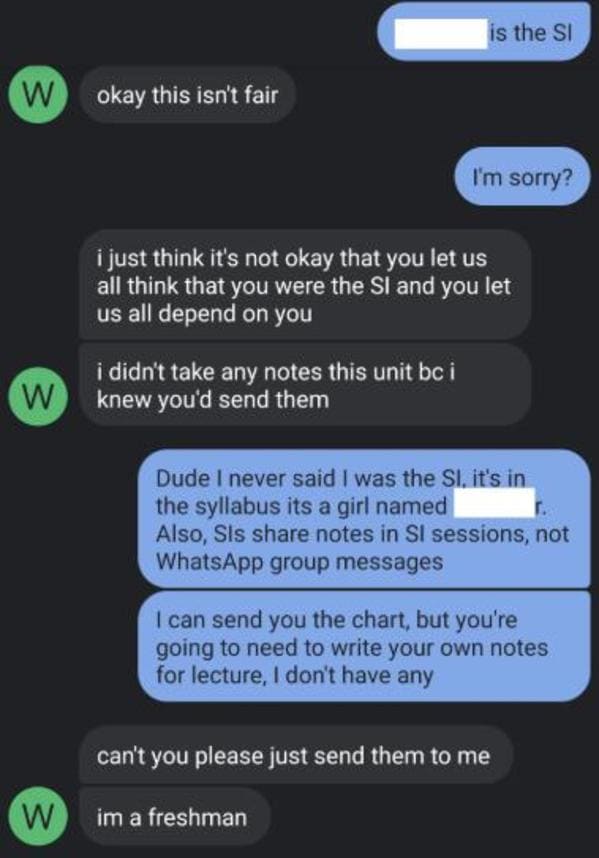The image size is (599, 858).
Task: Click the word 'WhatsApp' in the blue message
Action: point(210,562)
